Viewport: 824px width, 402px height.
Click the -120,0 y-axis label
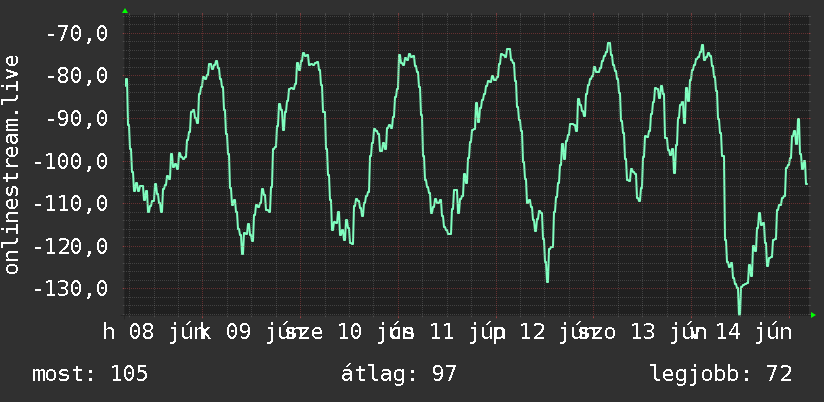coord(71,246)
